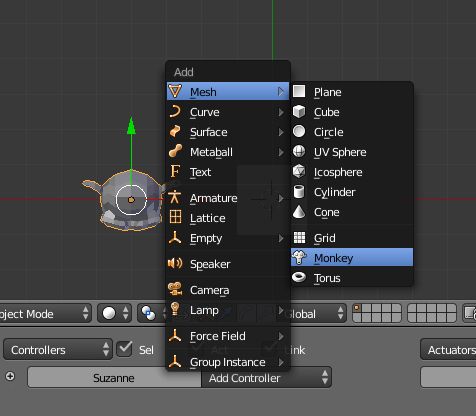Choose Camera in the Add menu
The image size is (476, 416).
click(x=228, y=290)
